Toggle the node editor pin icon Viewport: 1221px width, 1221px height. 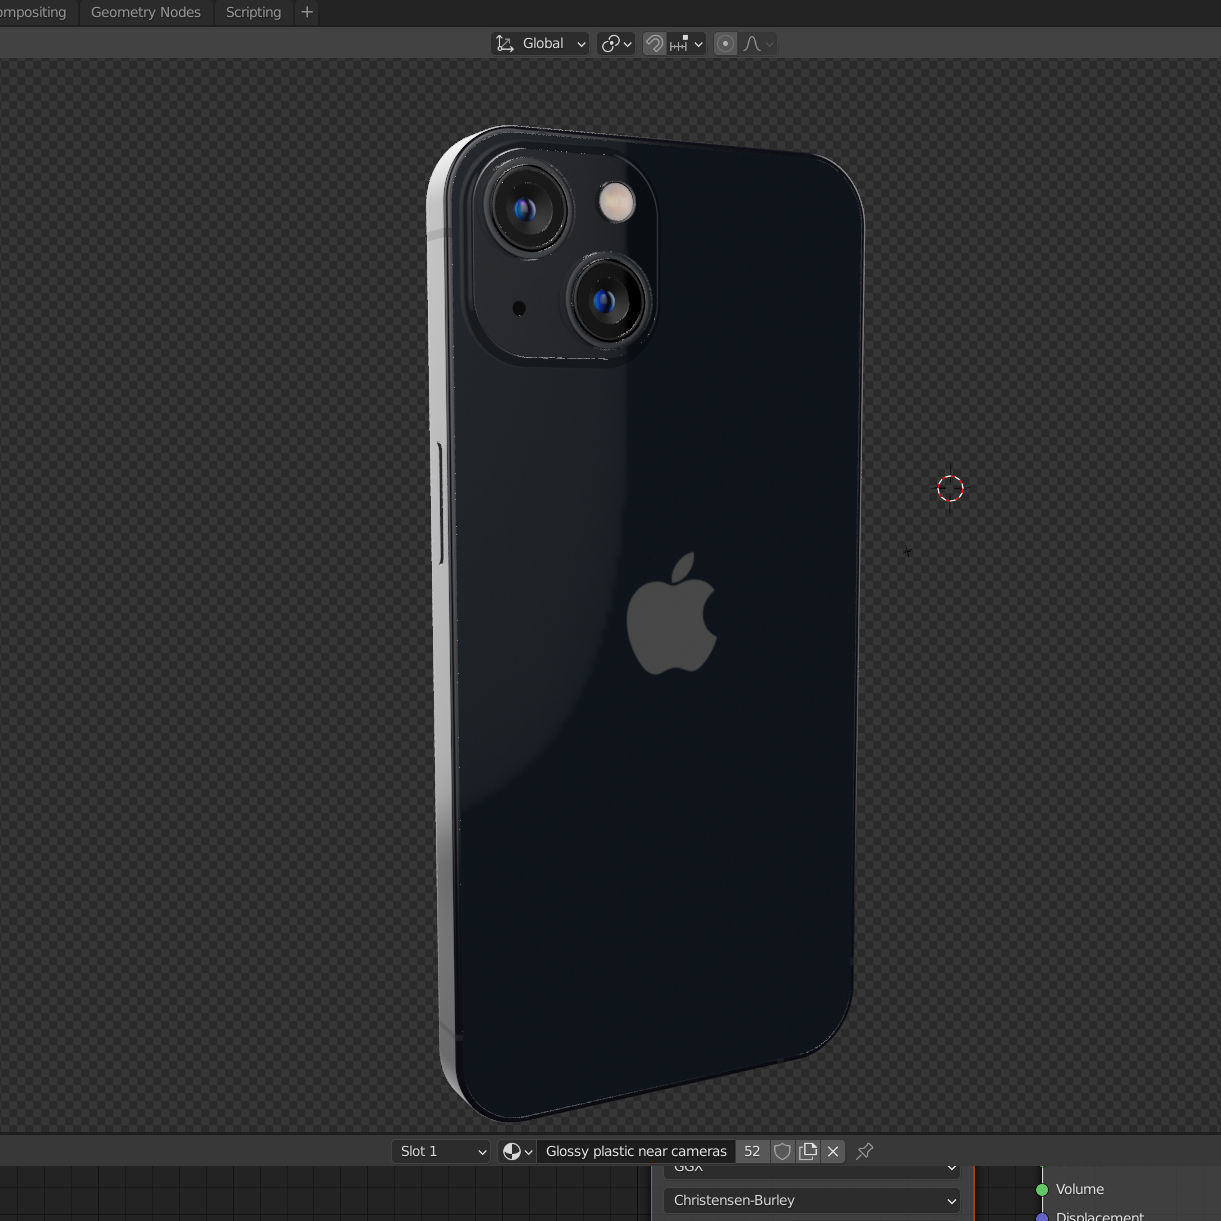(x=865, y=1151)
